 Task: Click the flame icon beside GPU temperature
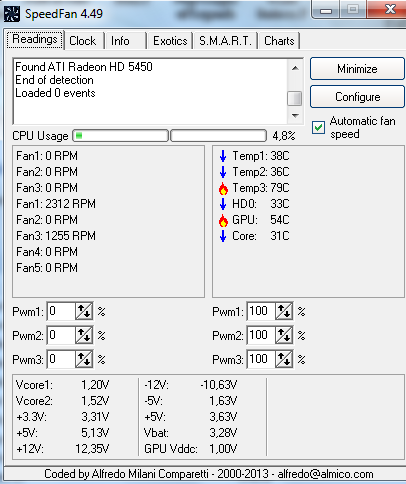coord(223,220)
